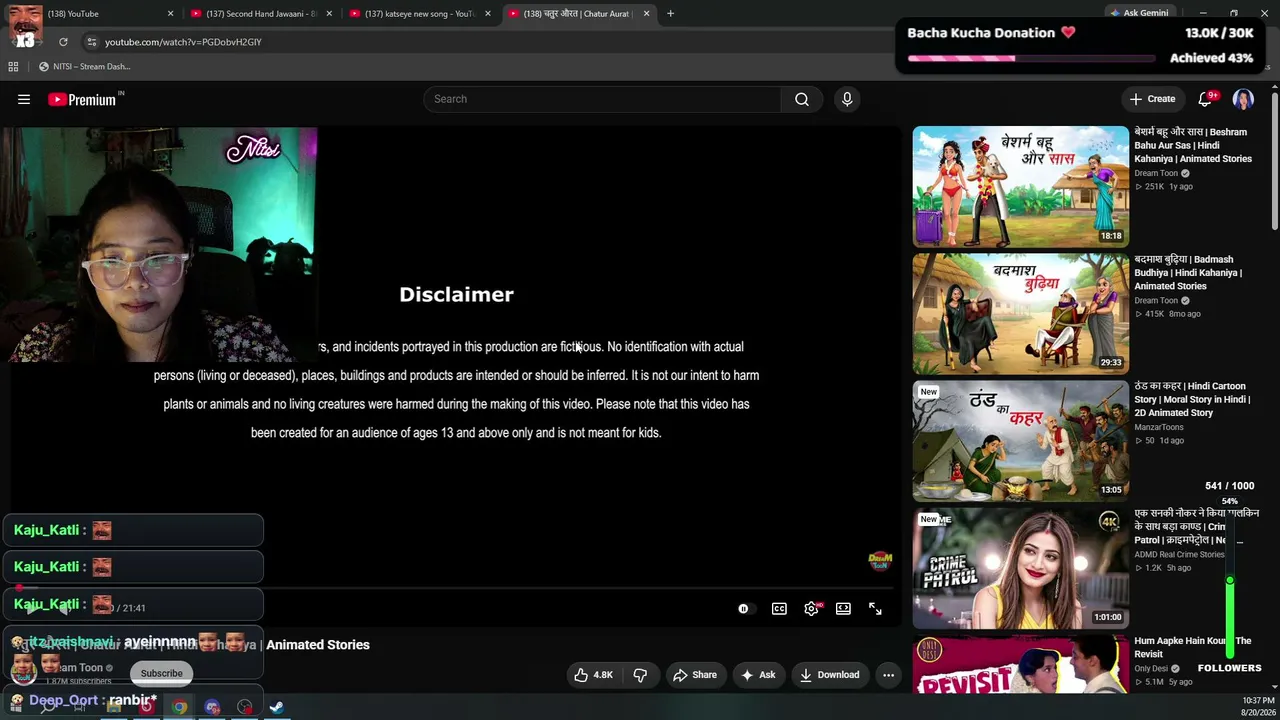This screenshot has height=720, width=1280.
Task: Open Google Chrome in the taskbar
Action: (179, 707)
